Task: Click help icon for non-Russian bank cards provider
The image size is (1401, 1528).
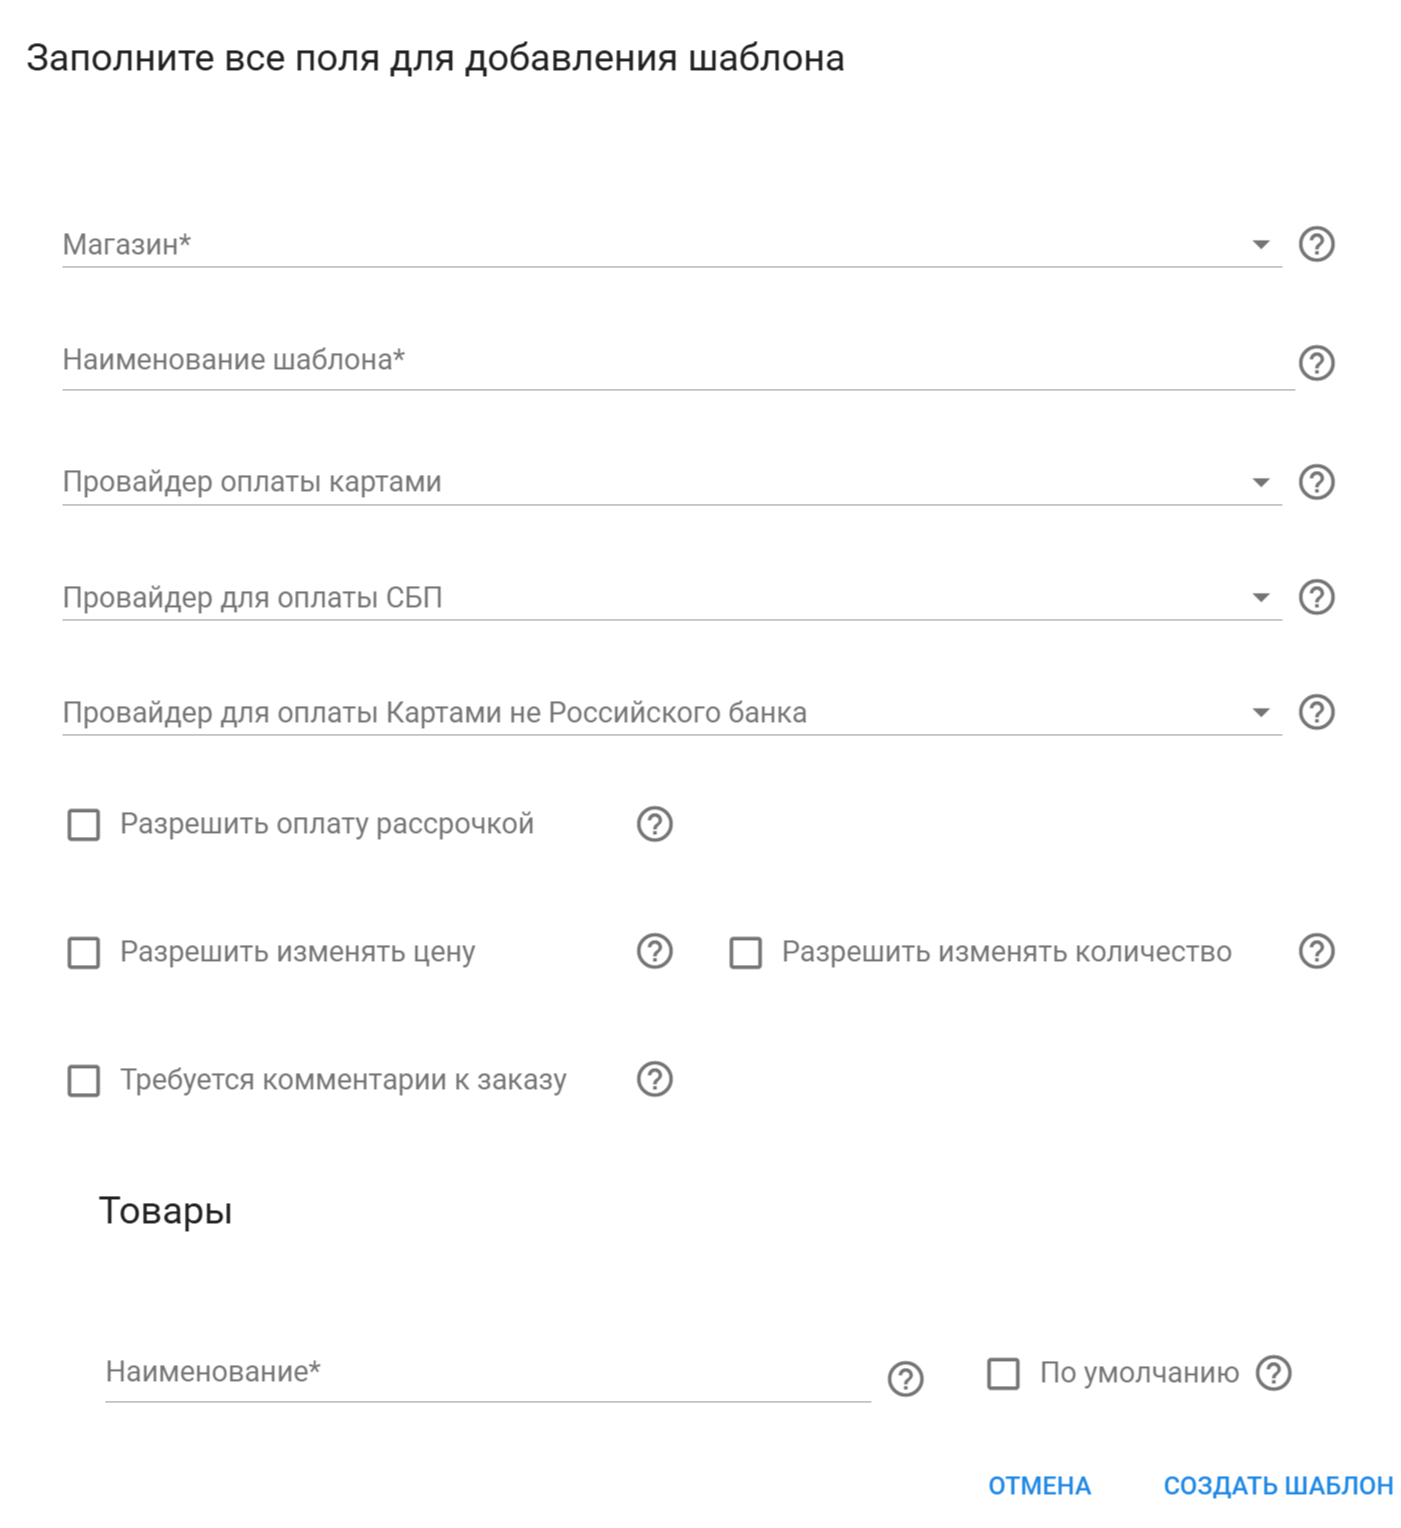Action: click(1316, 712)
